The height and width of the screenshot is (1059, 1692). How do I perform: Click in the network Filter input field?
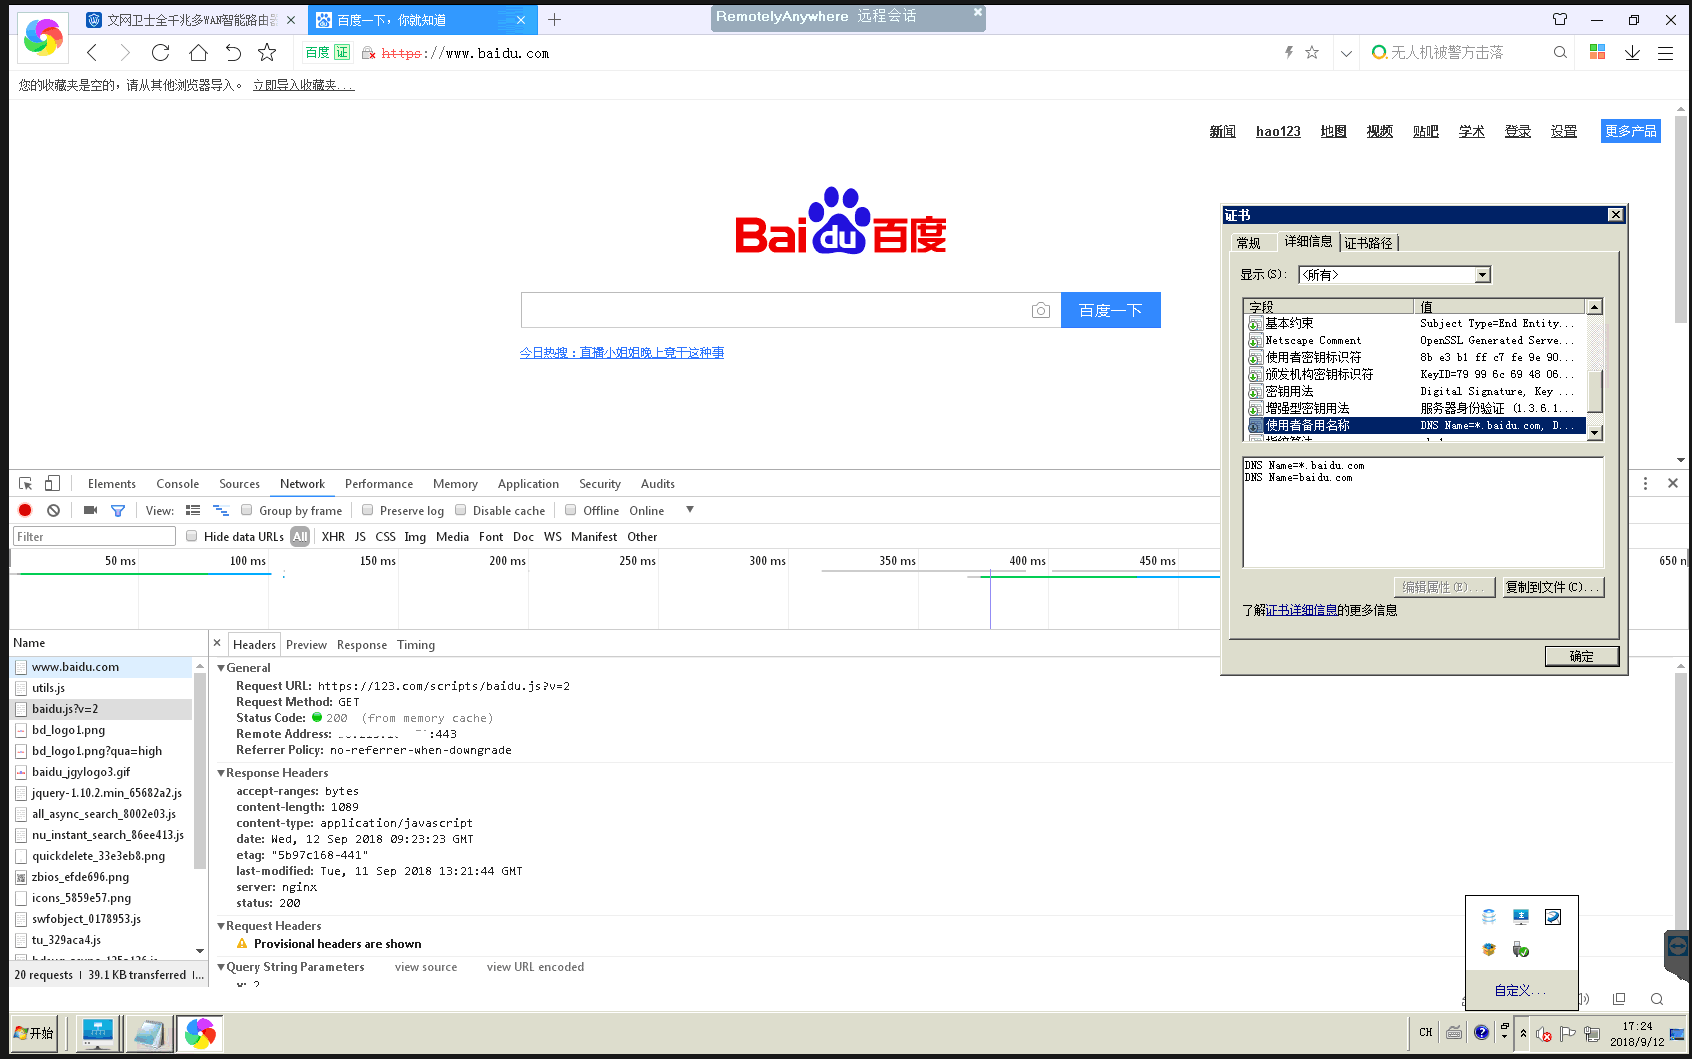[x=95, y=537]
